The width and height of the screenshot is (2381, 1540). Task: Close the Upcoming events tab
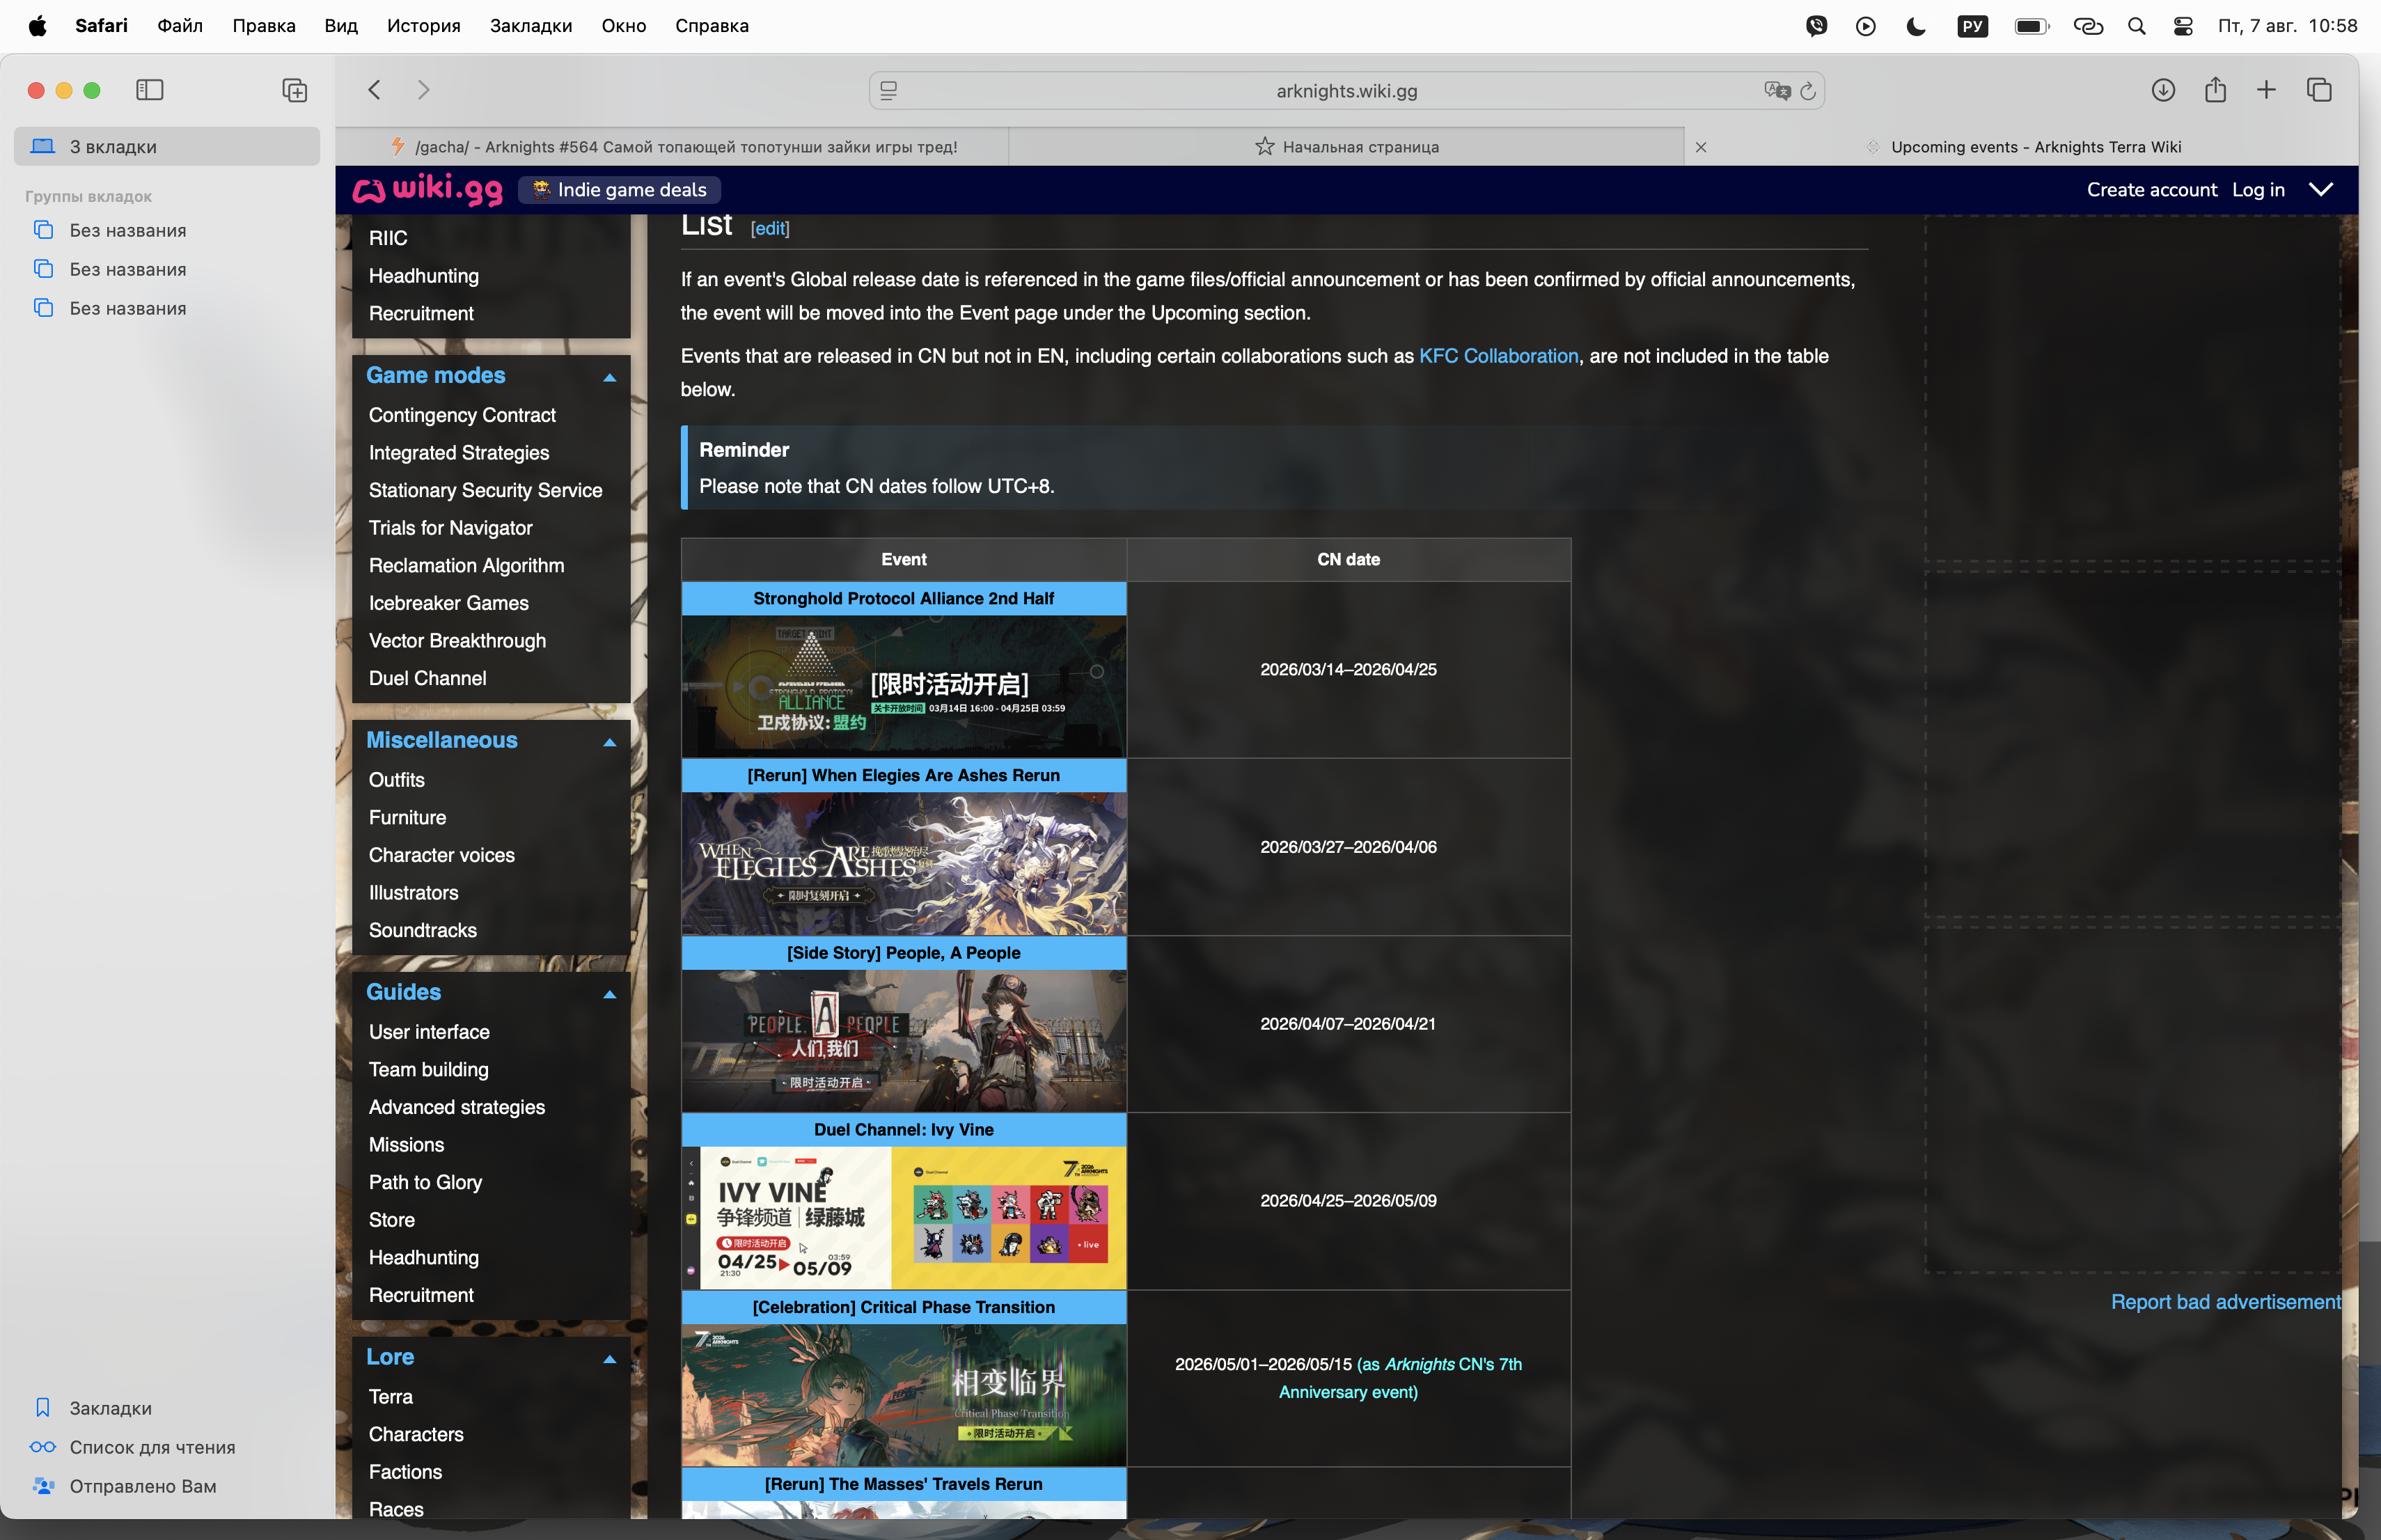[x=1701, y=147]
